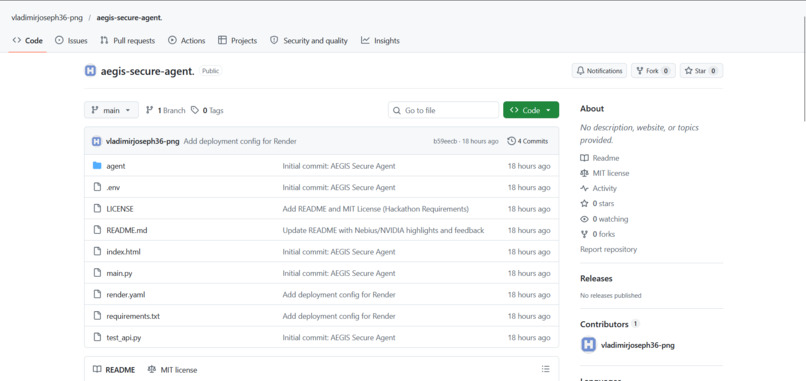Open README.md file
This screenshot has height=381, width=806.
[x=127, y=230]
